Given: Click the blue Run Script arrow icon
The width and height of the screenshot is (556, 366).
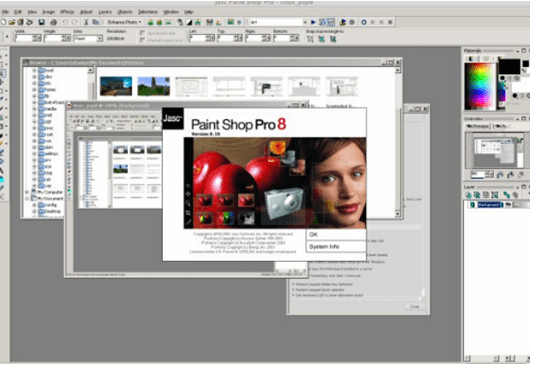Looking at the screenshot, I should point(313,22).
